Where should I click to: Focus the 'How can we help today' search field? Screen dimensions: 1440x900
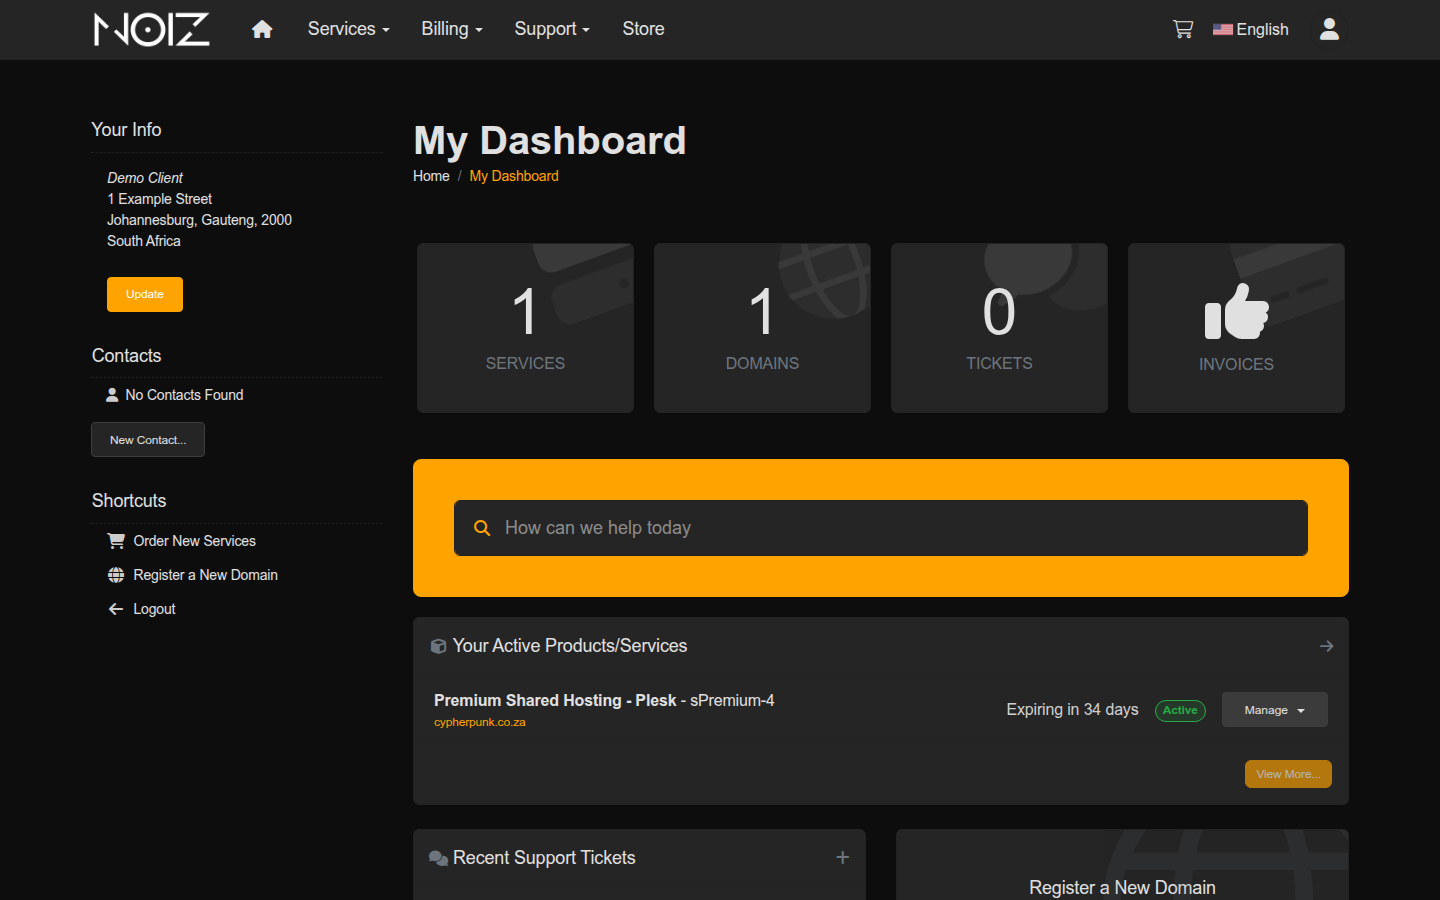click(x=881, y=528)
